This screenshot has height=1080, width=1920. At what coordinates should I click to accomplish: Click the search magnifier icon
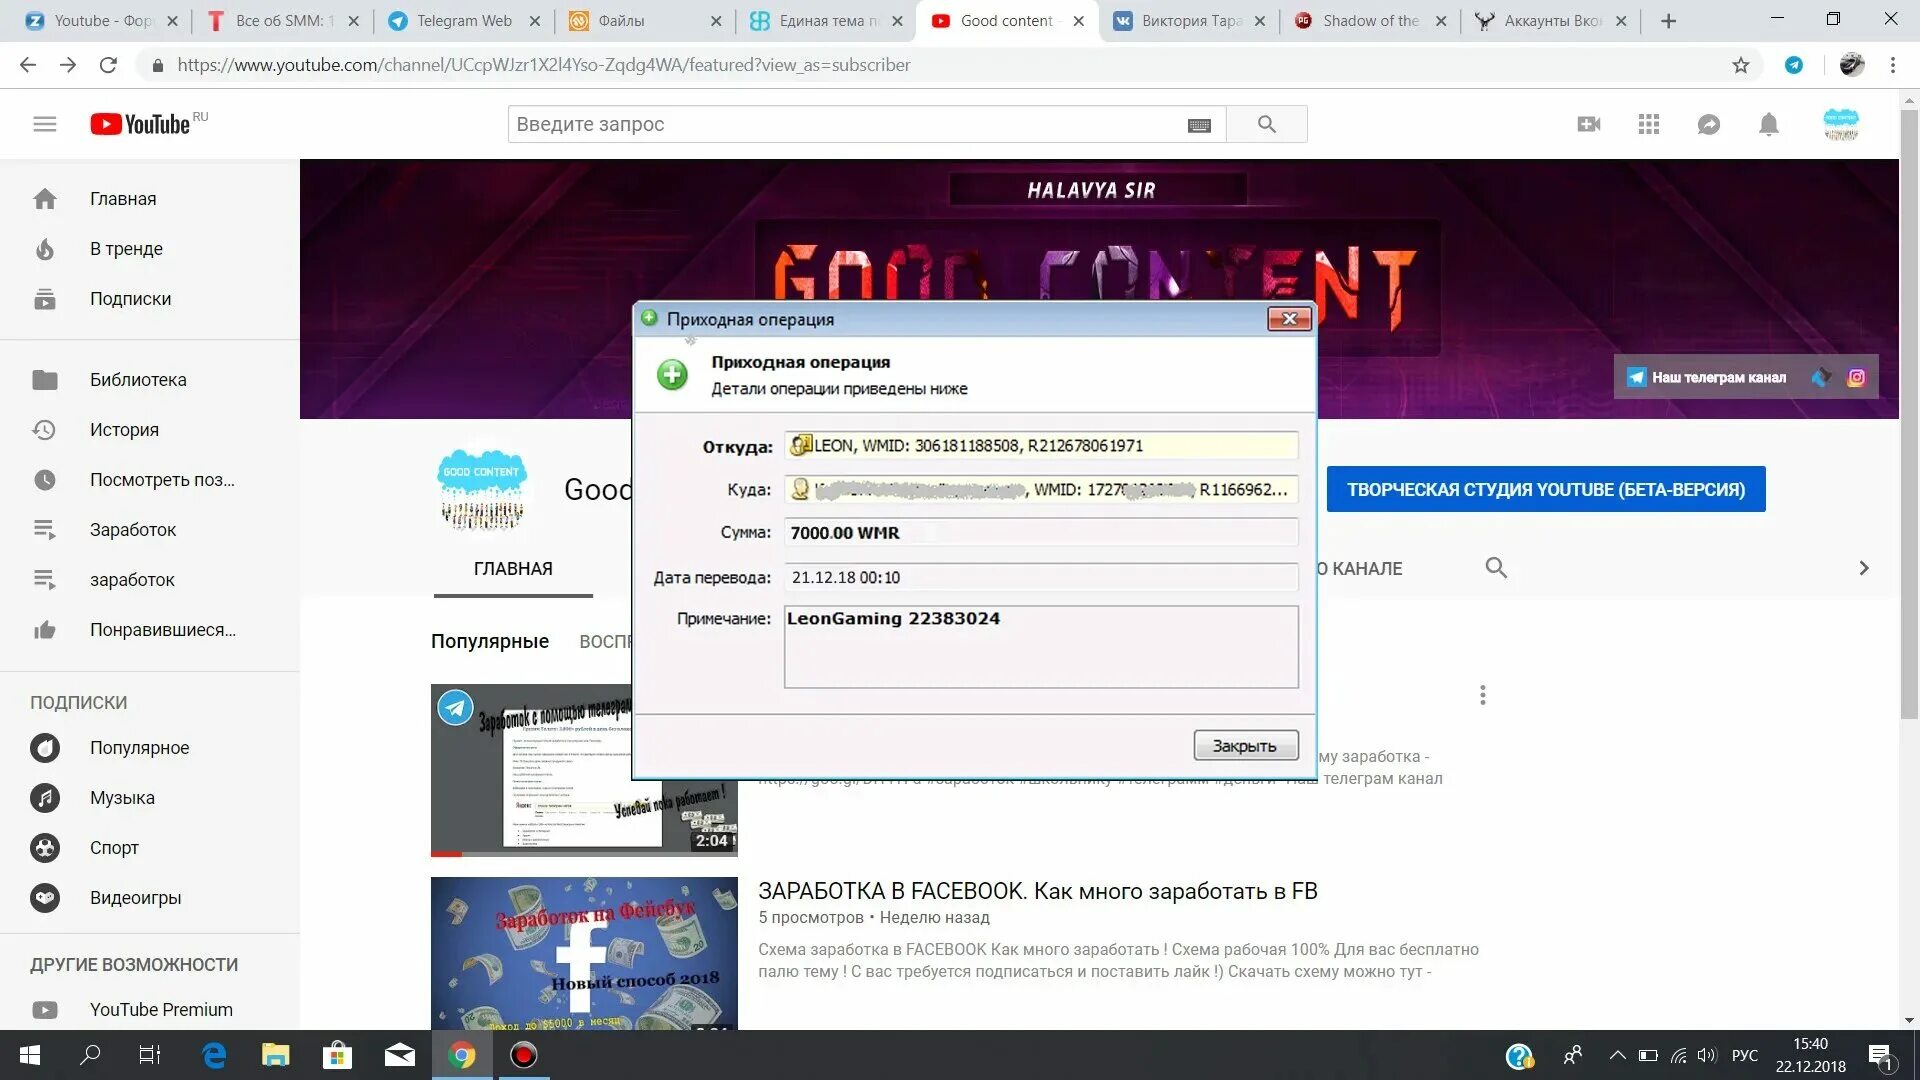[1266, 124]
